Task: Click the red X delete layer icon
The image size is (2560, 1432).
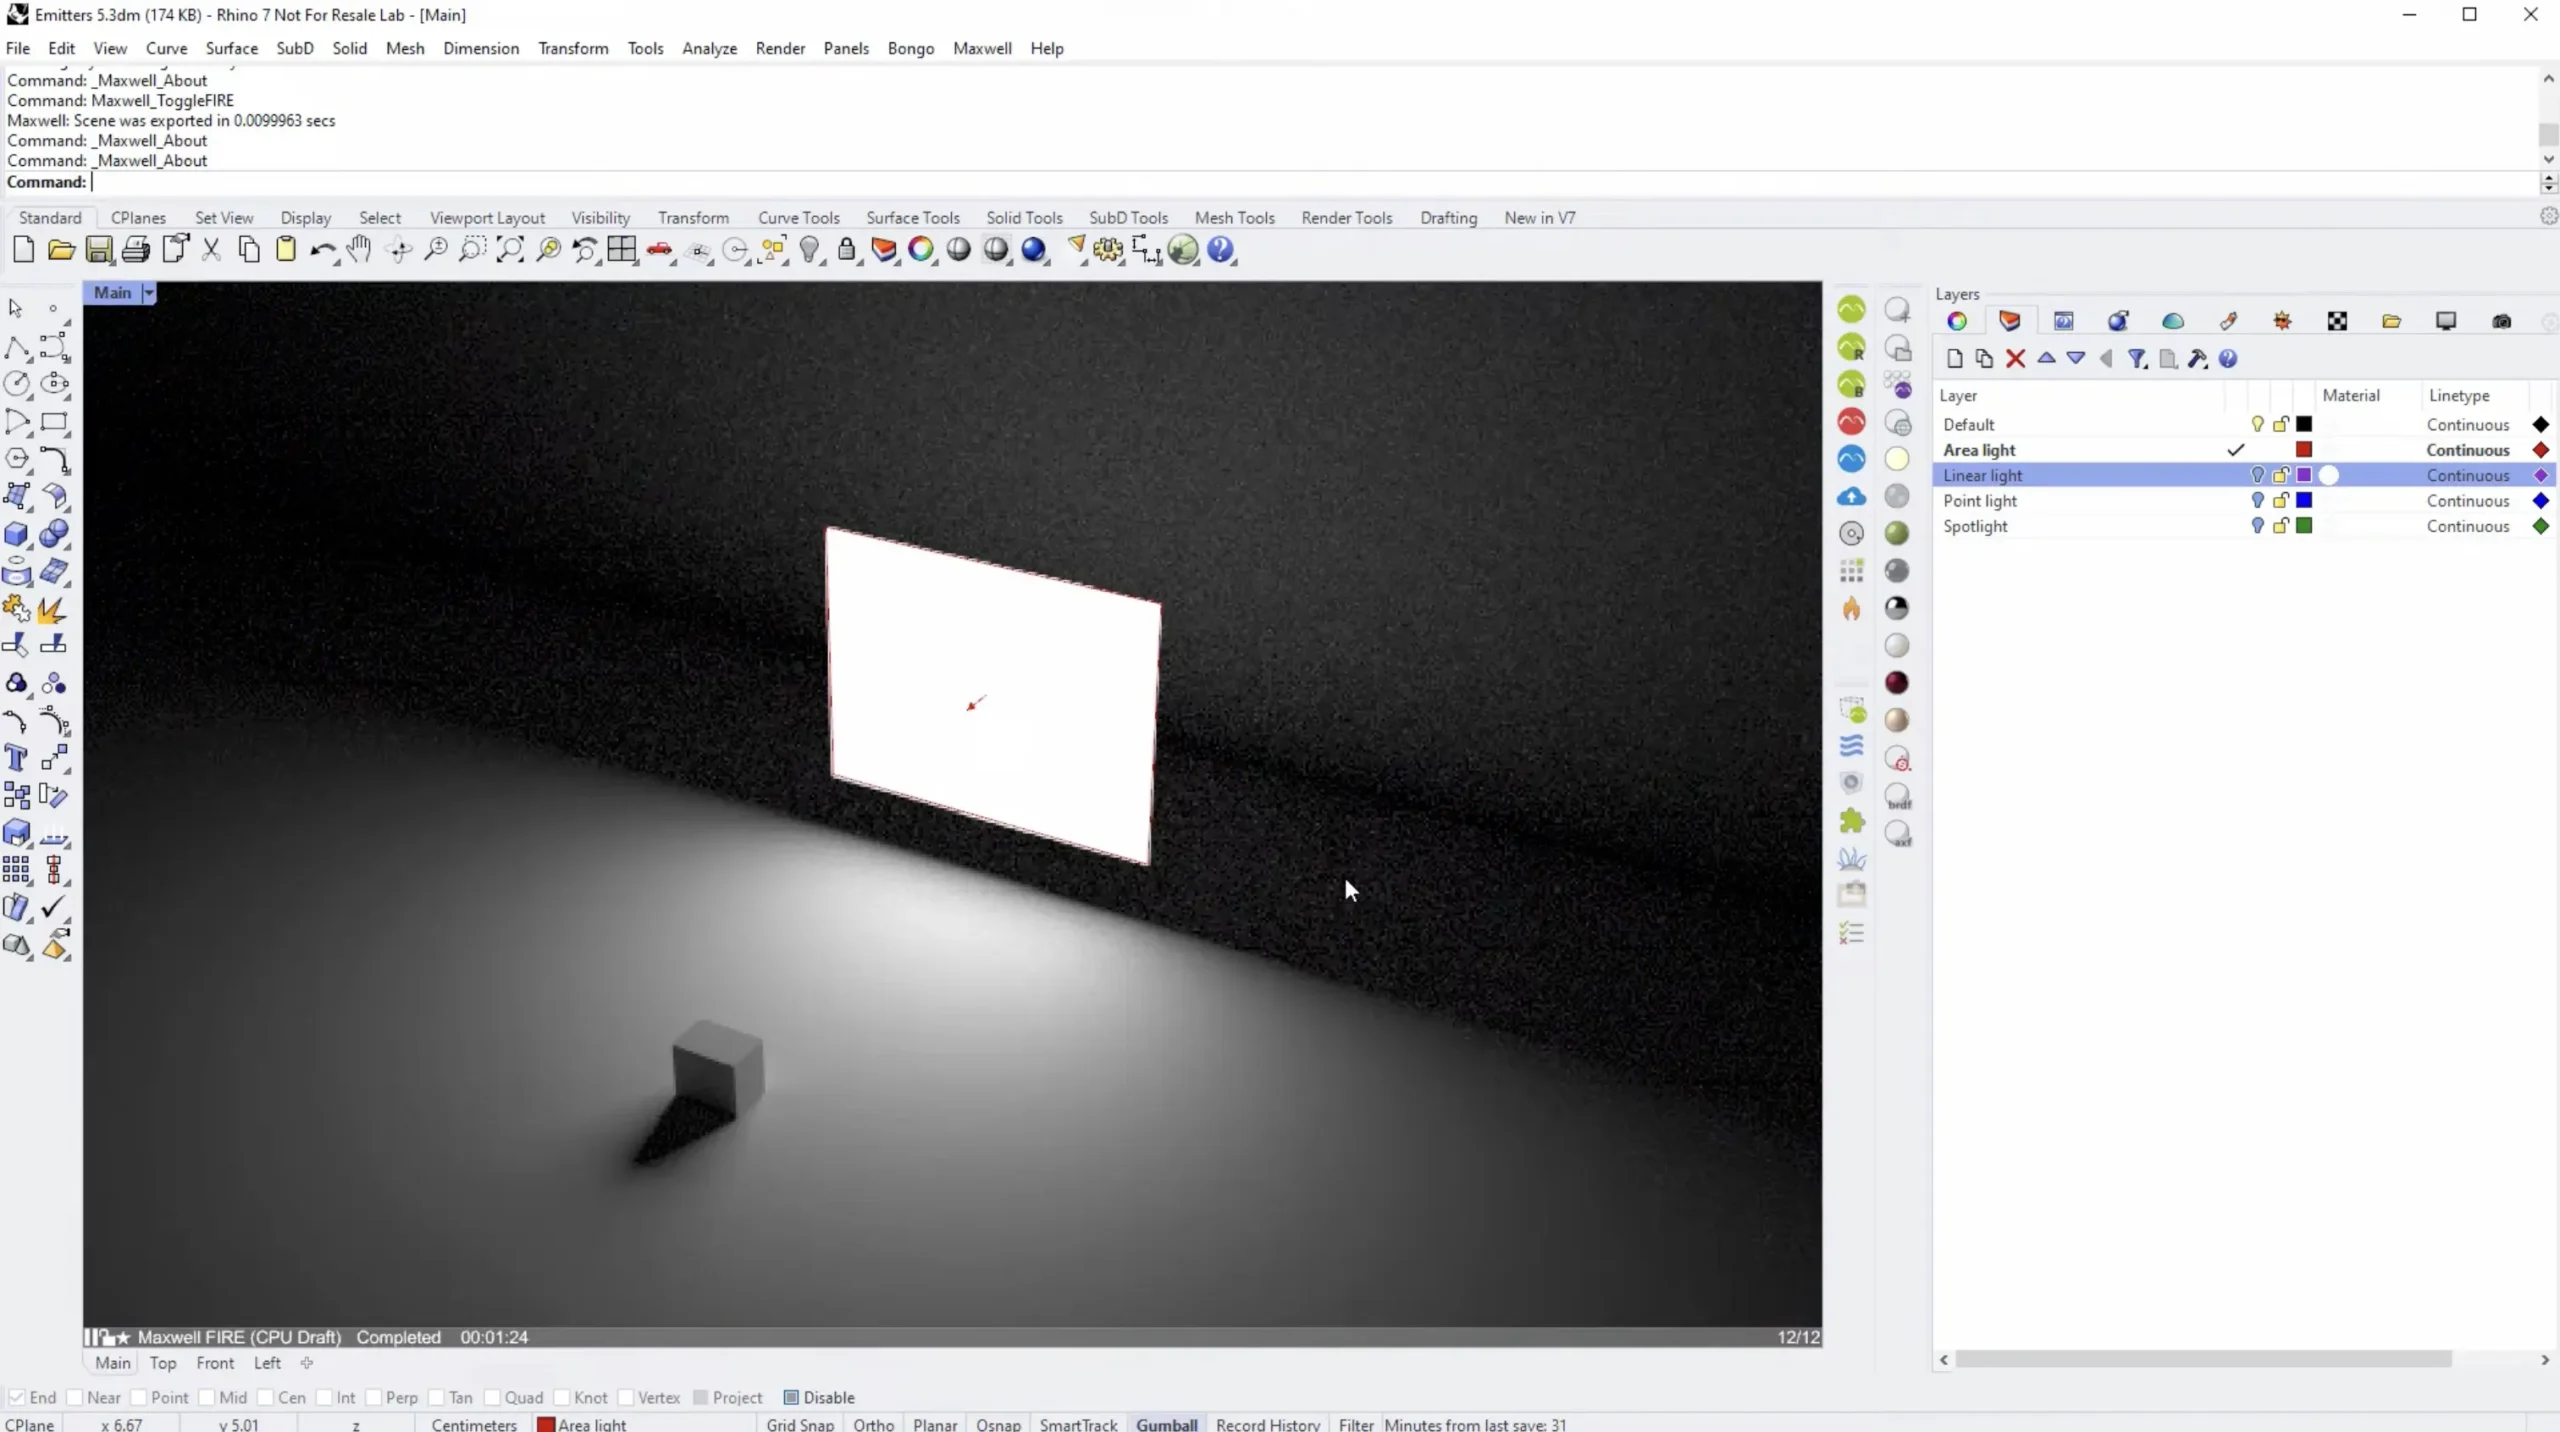Action: 2015,359
